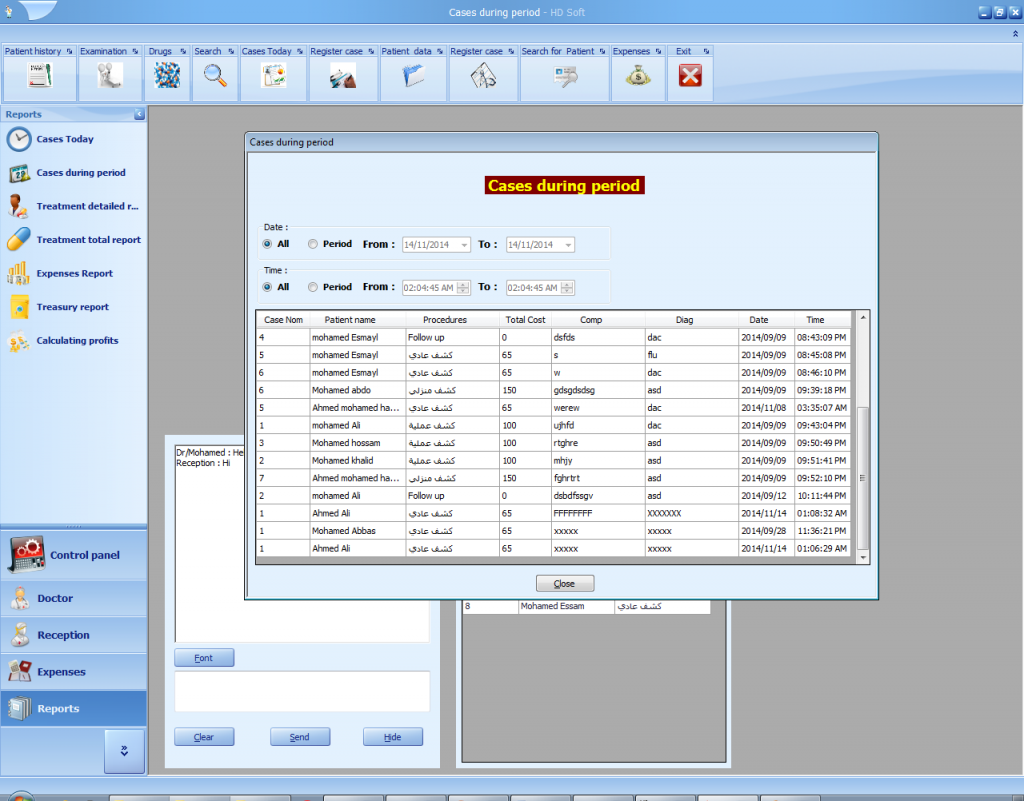Sort table by Total Cost column
The width and height of the screenshot is (1024, 801).
[525, 320]
